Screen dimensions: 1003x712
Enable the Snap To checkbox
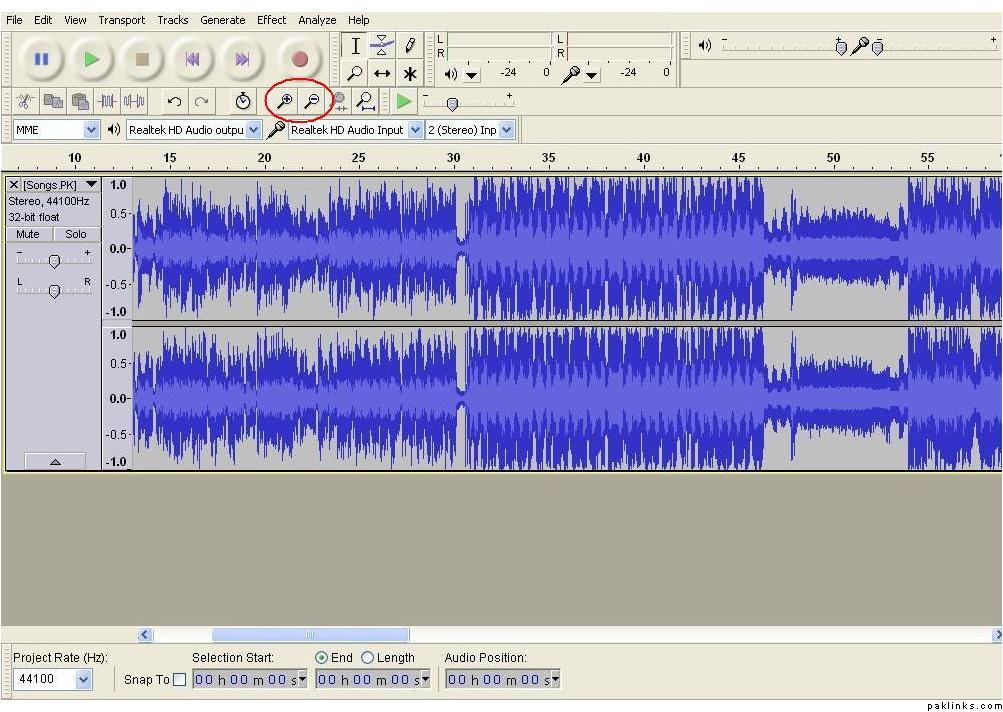[179, 680]
